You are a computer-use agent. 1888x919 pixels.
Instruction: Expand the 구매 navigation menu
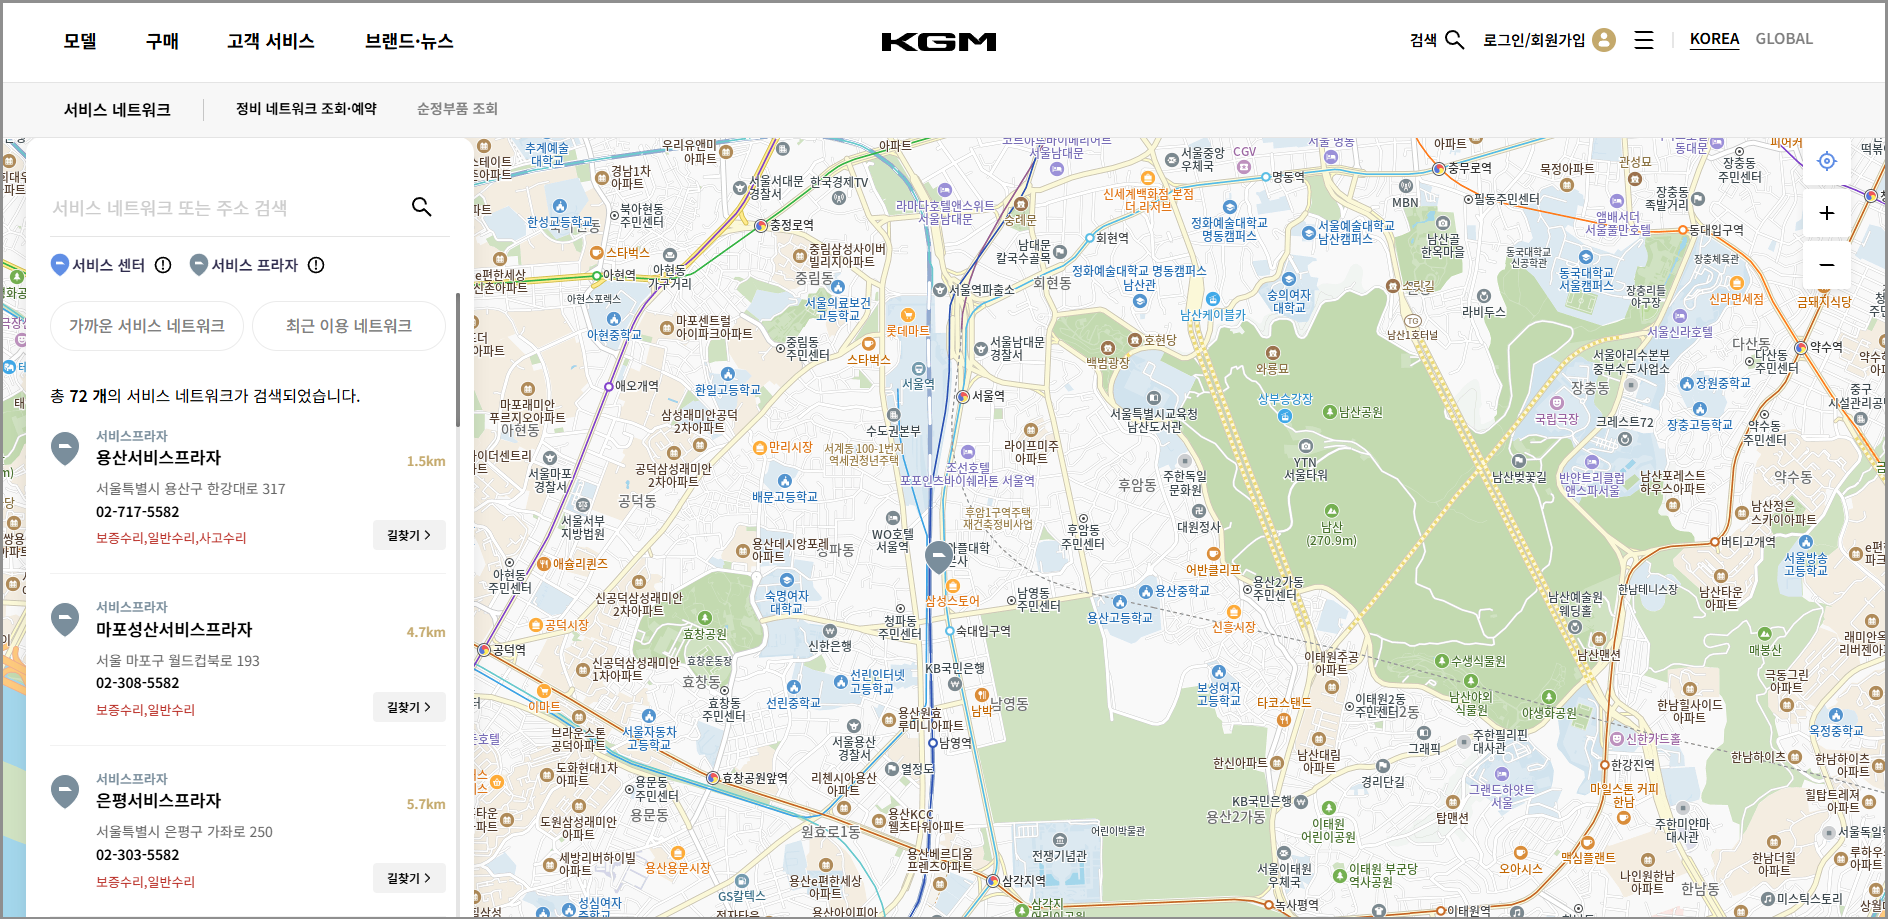162,41
